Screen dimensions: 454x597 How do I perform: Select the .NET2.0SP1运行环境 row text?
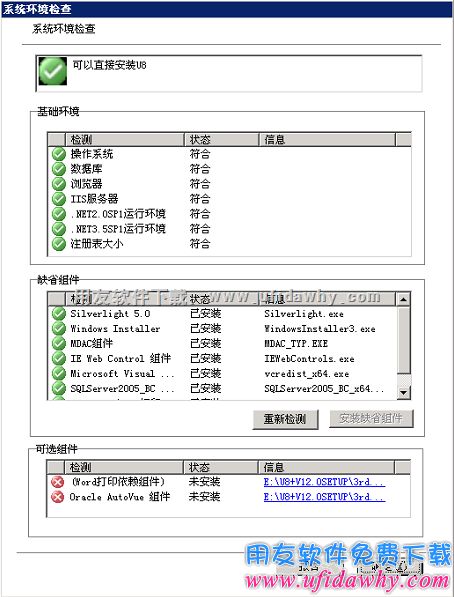point(118,214)
